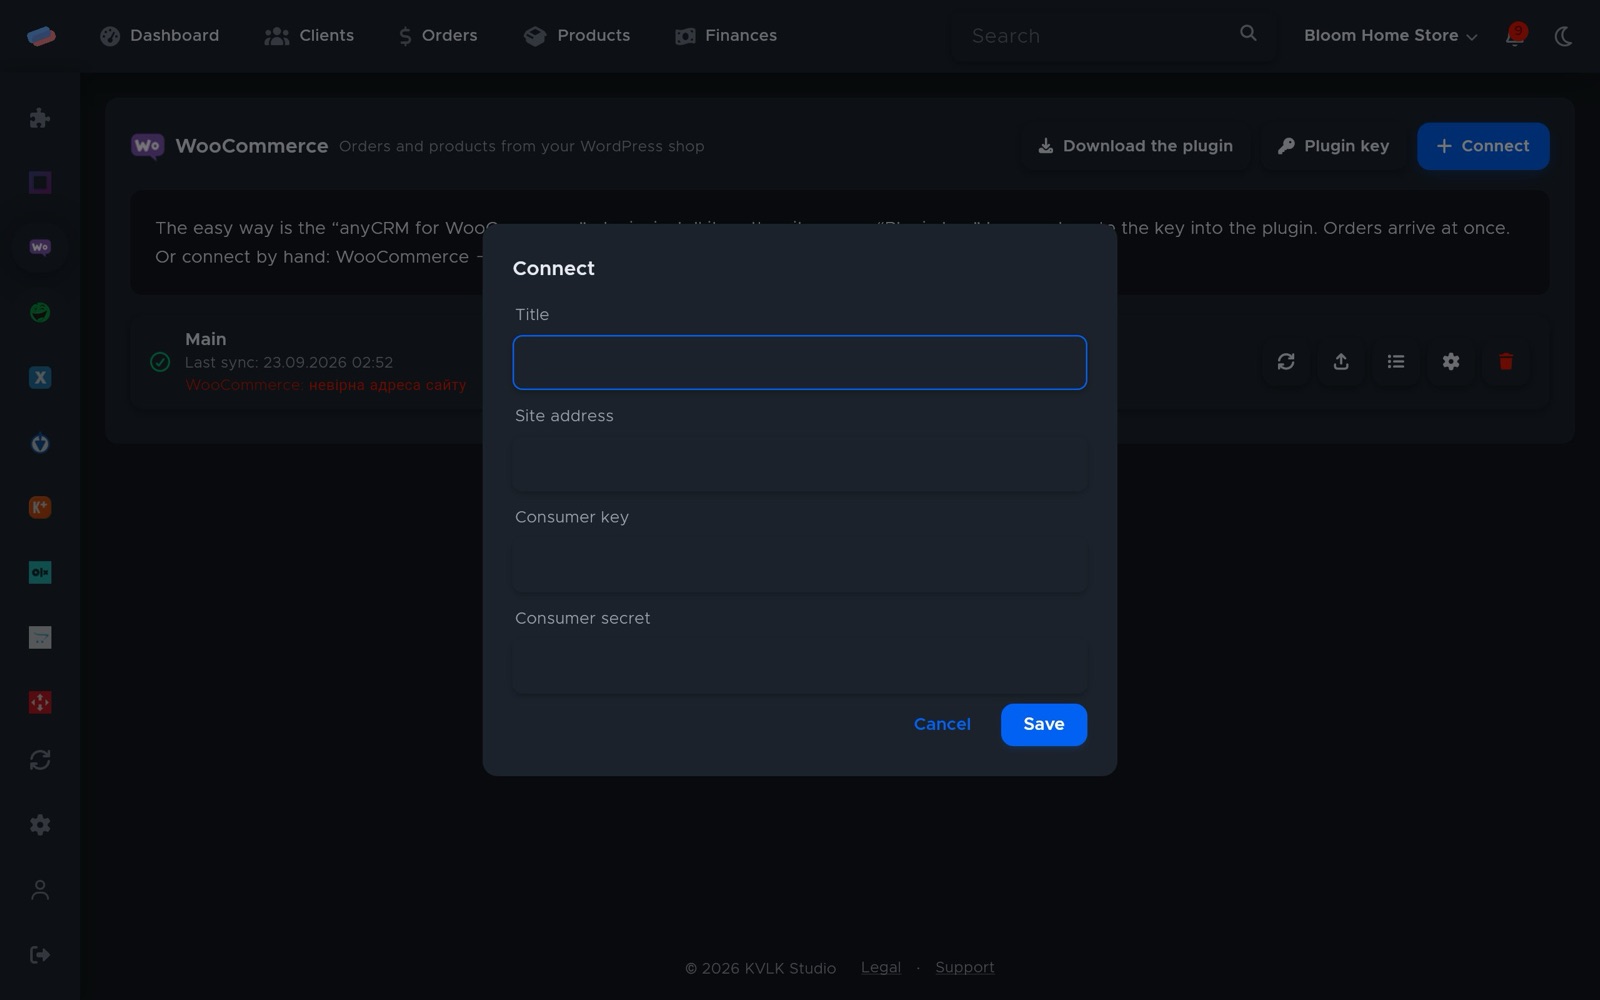Cancel the Connect dialog
This screenshot has height=1000, width=1600.
tap(942, 724)
